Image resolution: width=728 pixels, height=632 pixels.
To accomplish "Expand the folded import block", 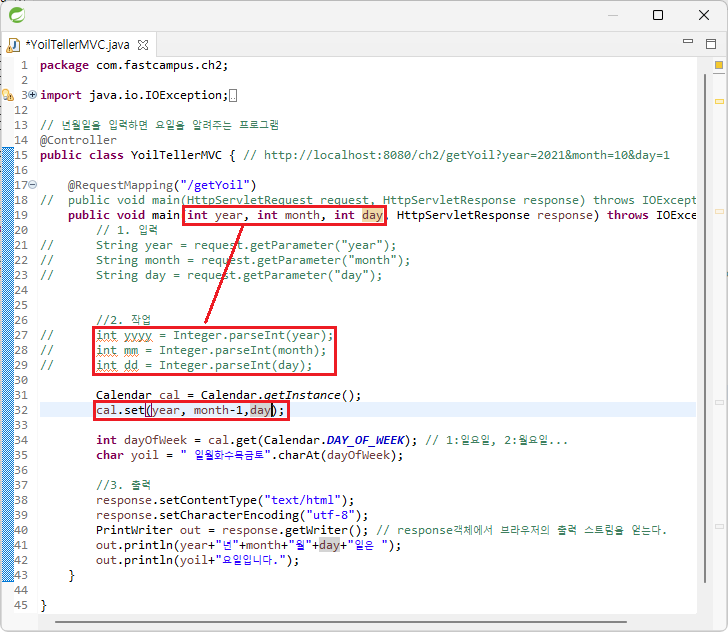I will click(32, 95).
